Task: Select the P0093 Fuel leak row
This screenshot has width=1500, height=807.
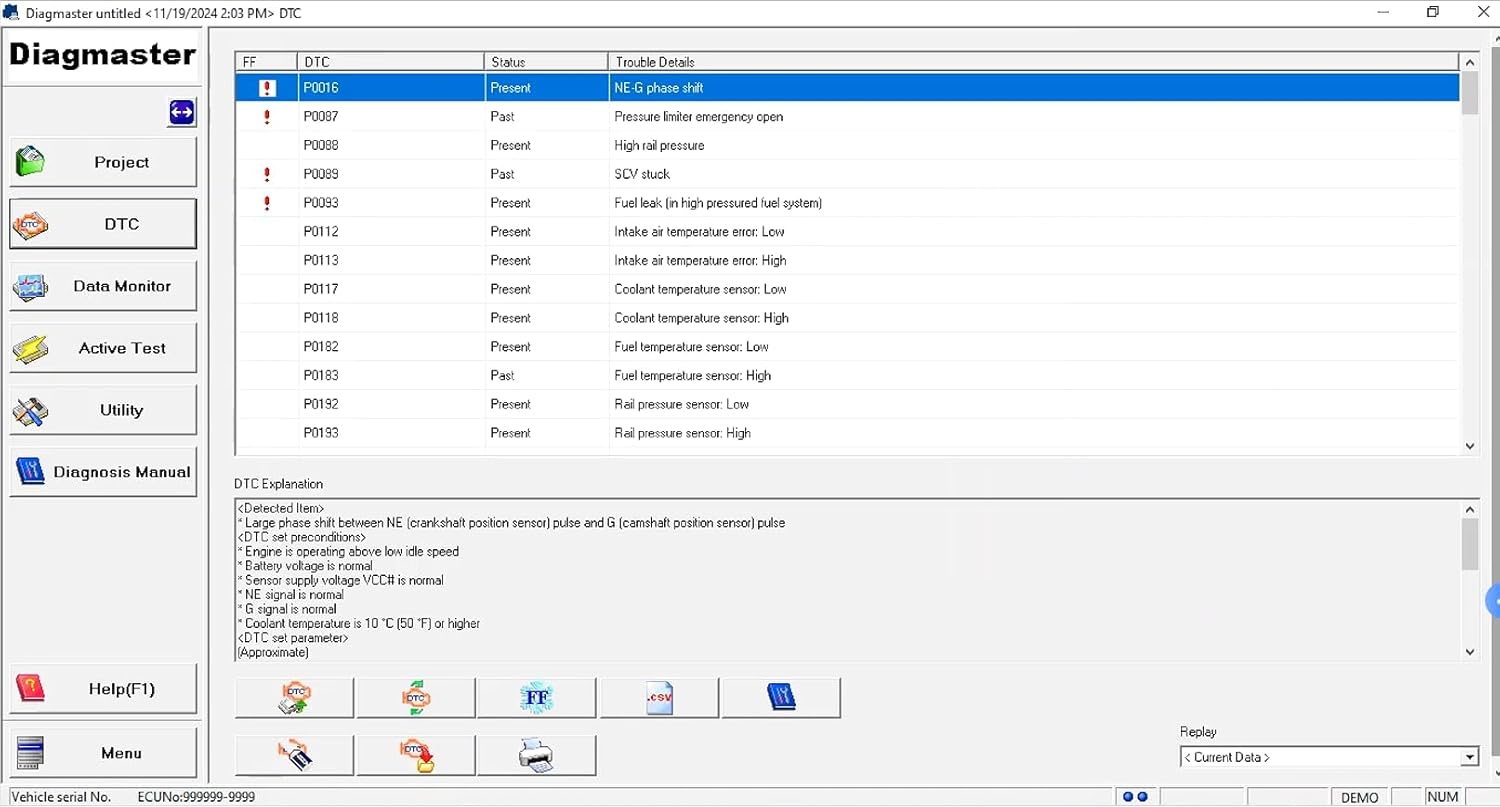Action: (717, 203)
